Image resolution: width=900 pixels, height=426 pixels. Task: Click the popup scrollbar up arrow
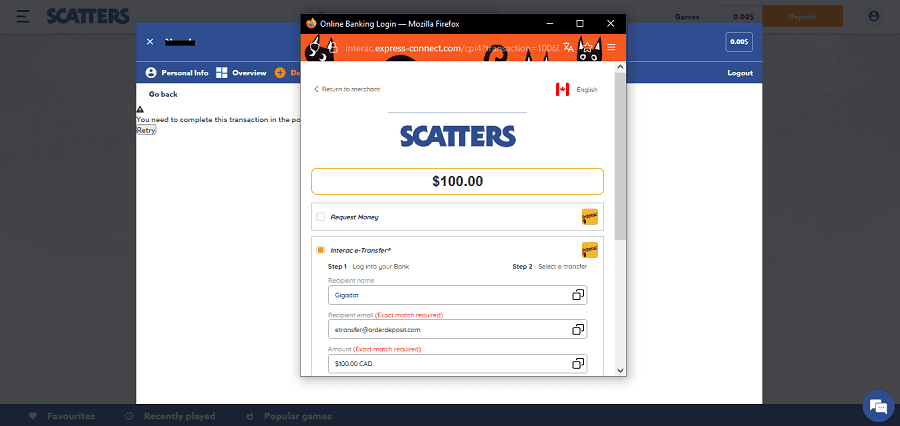coord(620,67)
